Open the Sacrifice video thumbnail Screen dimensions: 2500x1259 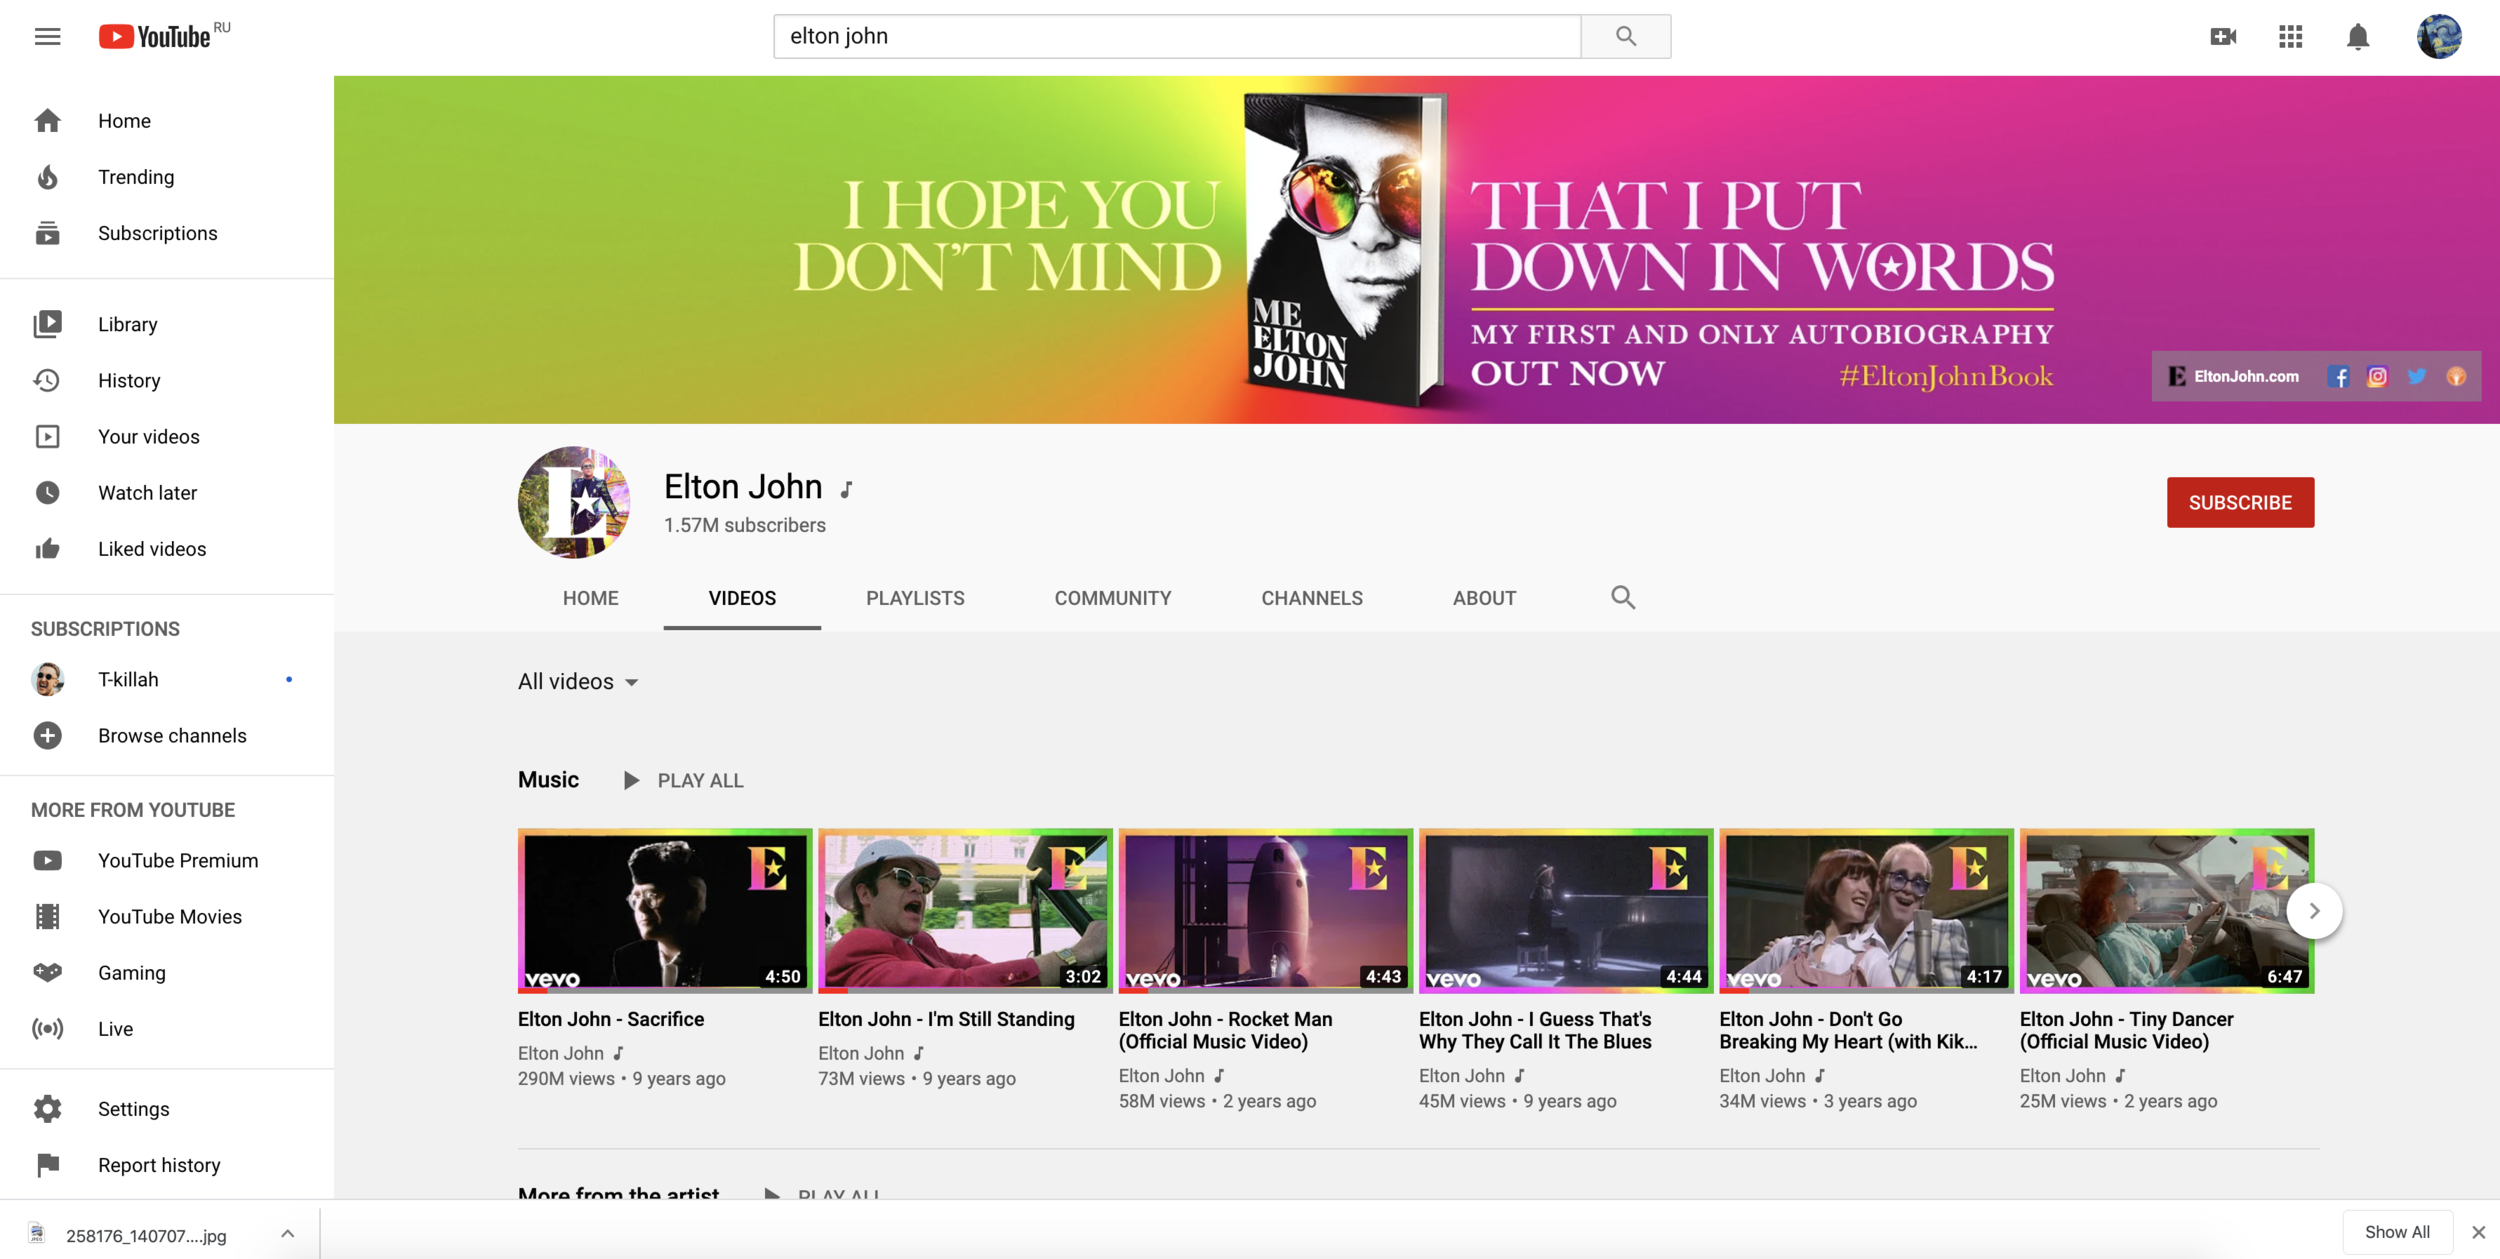(664, 910)
